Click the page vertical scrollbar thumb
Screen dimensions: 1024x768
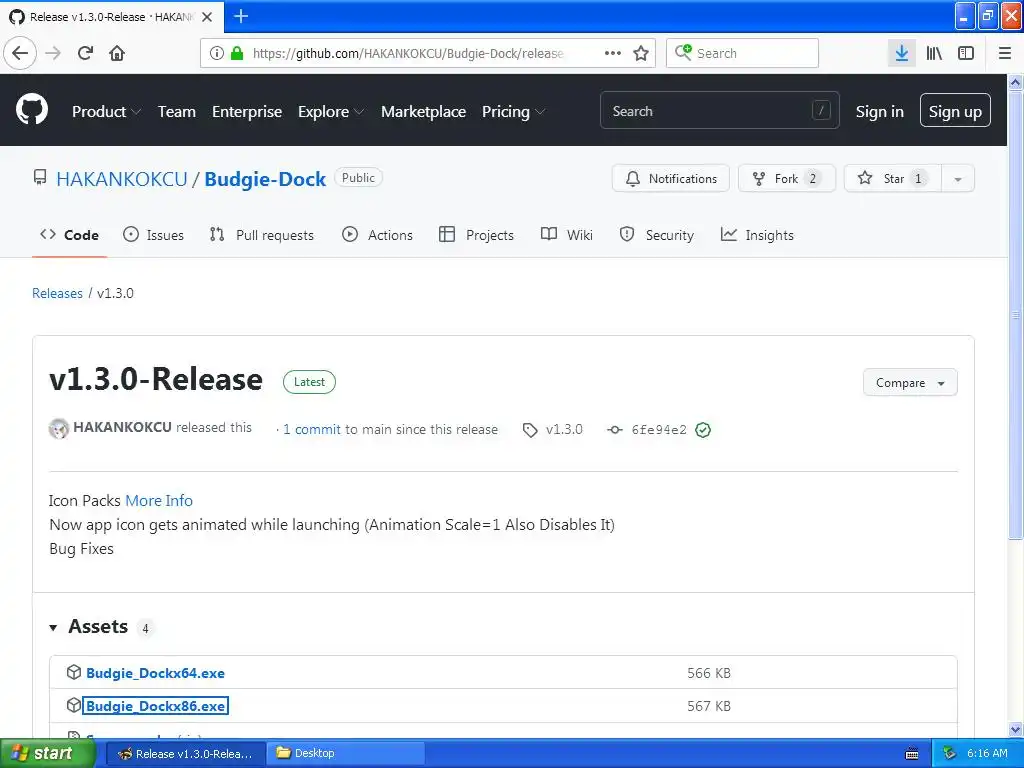[1016, 315]
